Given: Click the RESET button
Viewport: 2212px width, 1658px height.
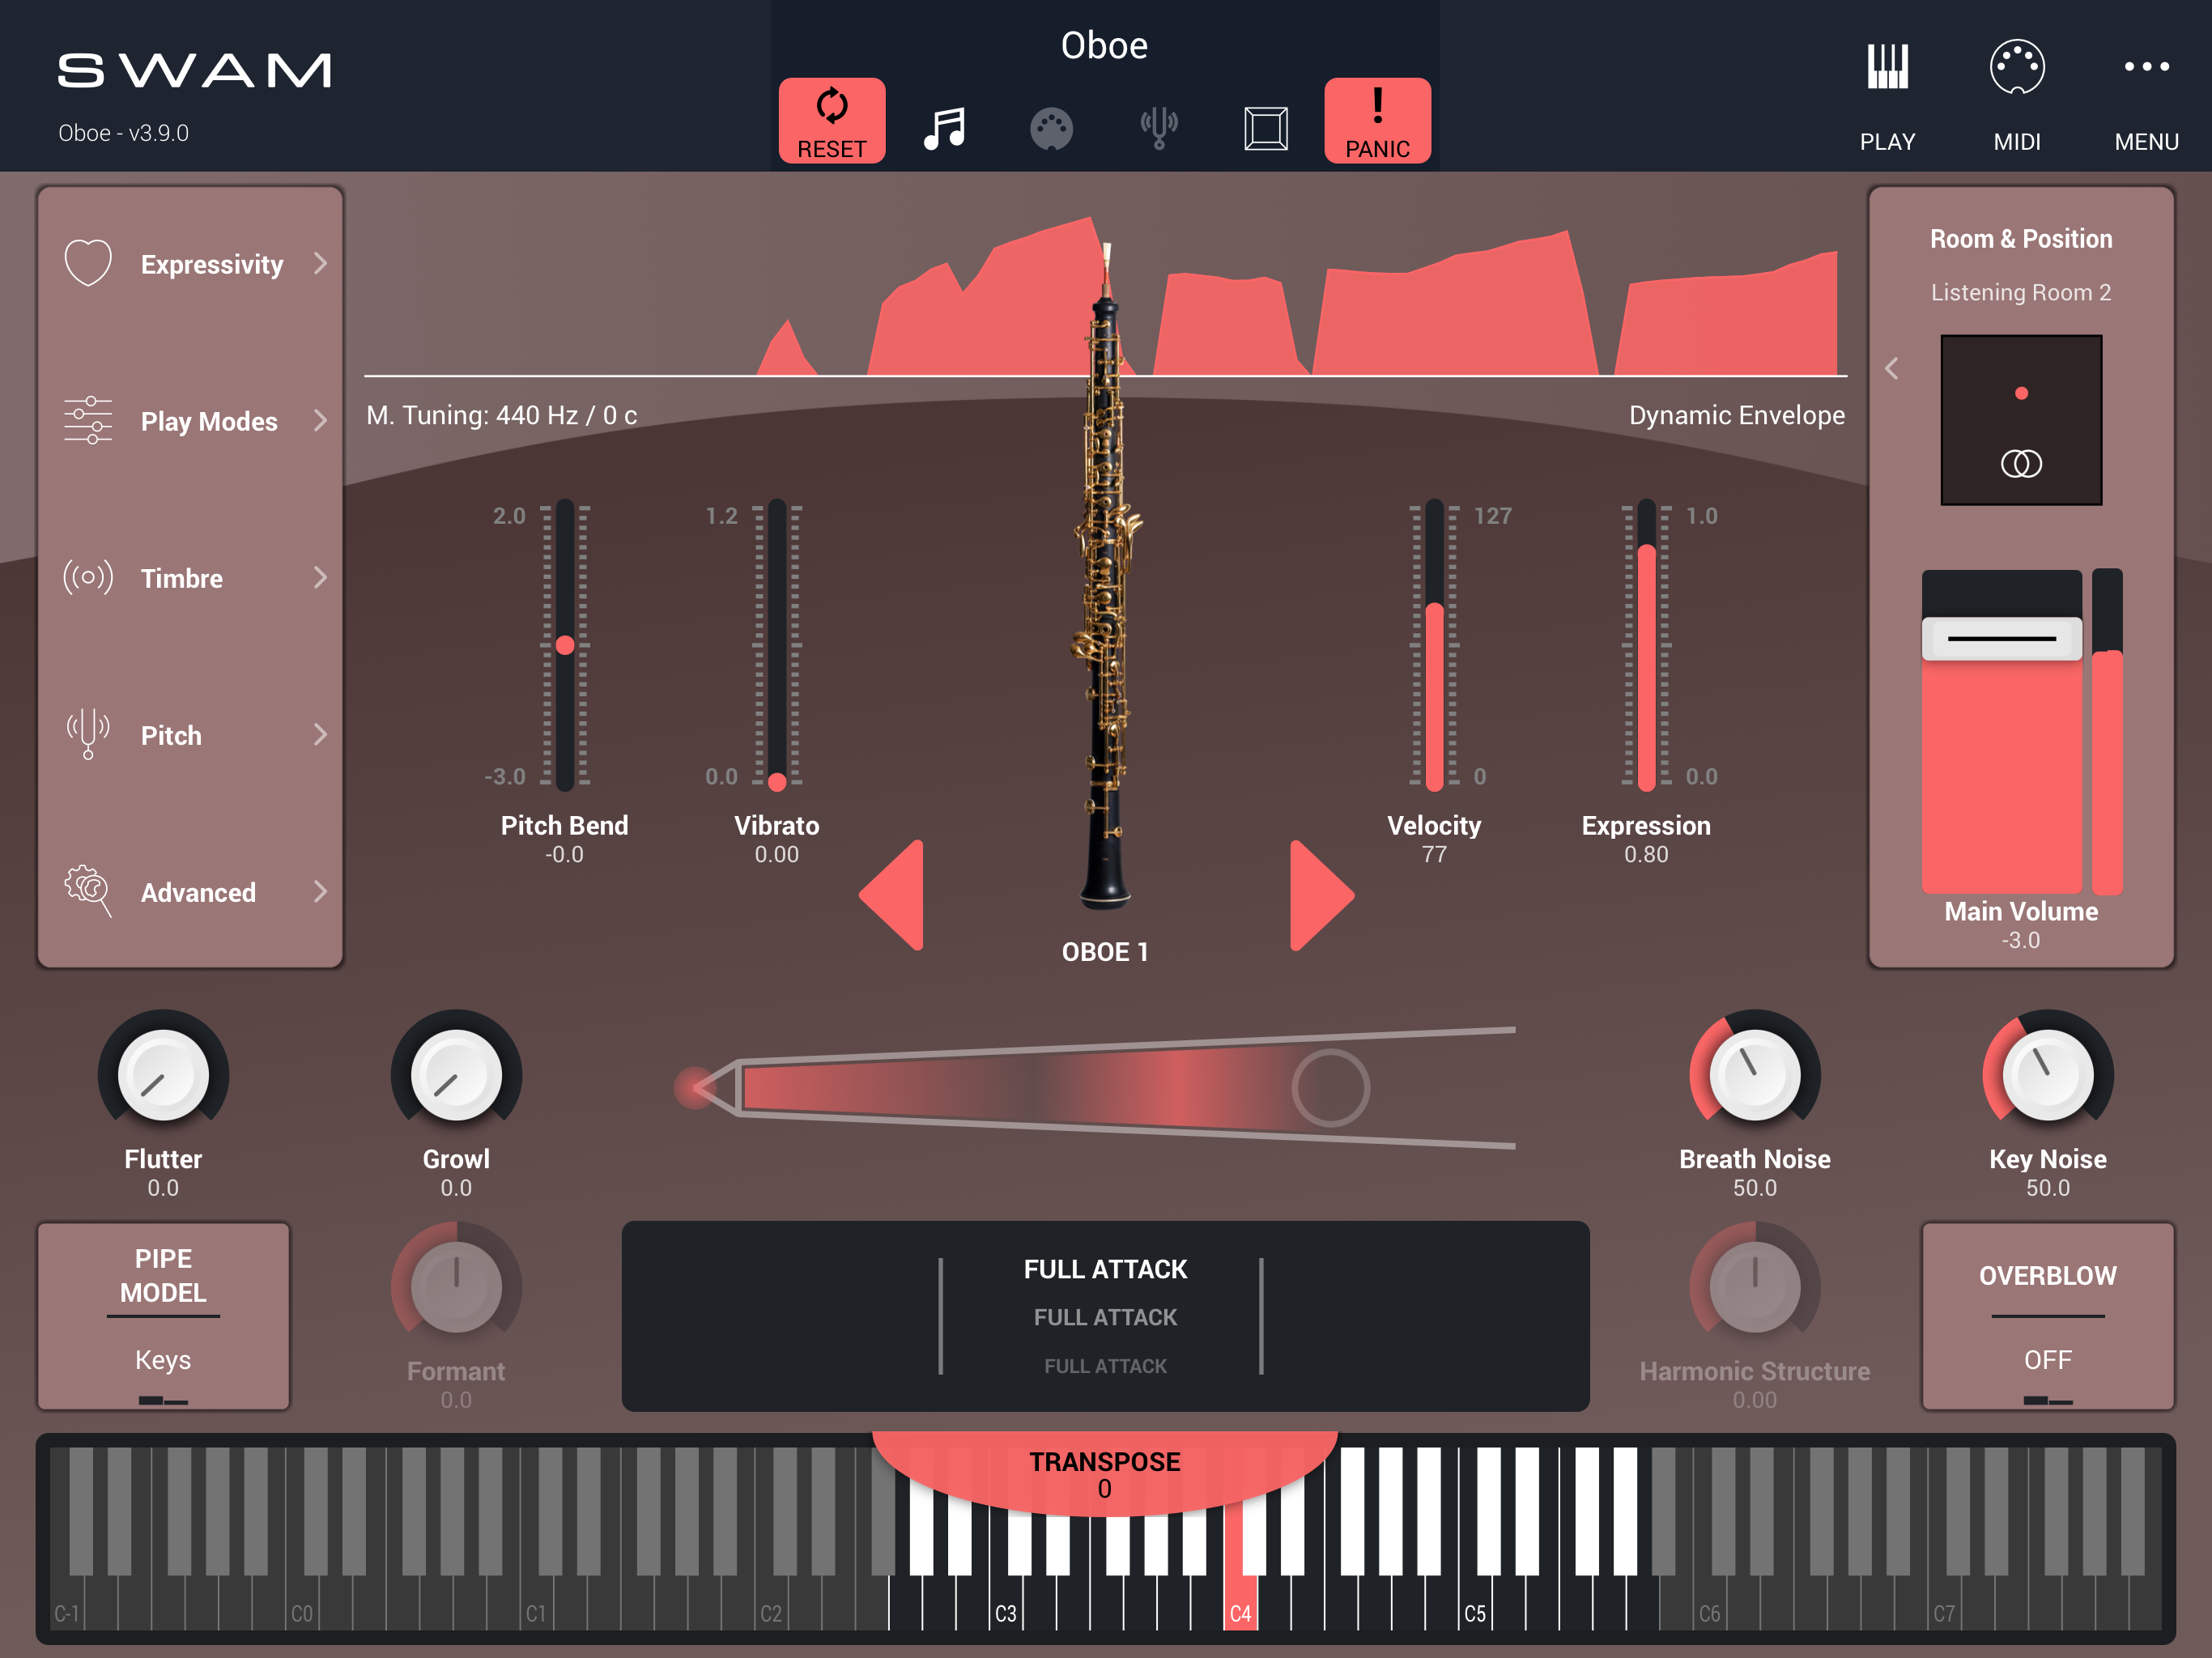Looking at the screenshot, I should [x=831, y=120].
